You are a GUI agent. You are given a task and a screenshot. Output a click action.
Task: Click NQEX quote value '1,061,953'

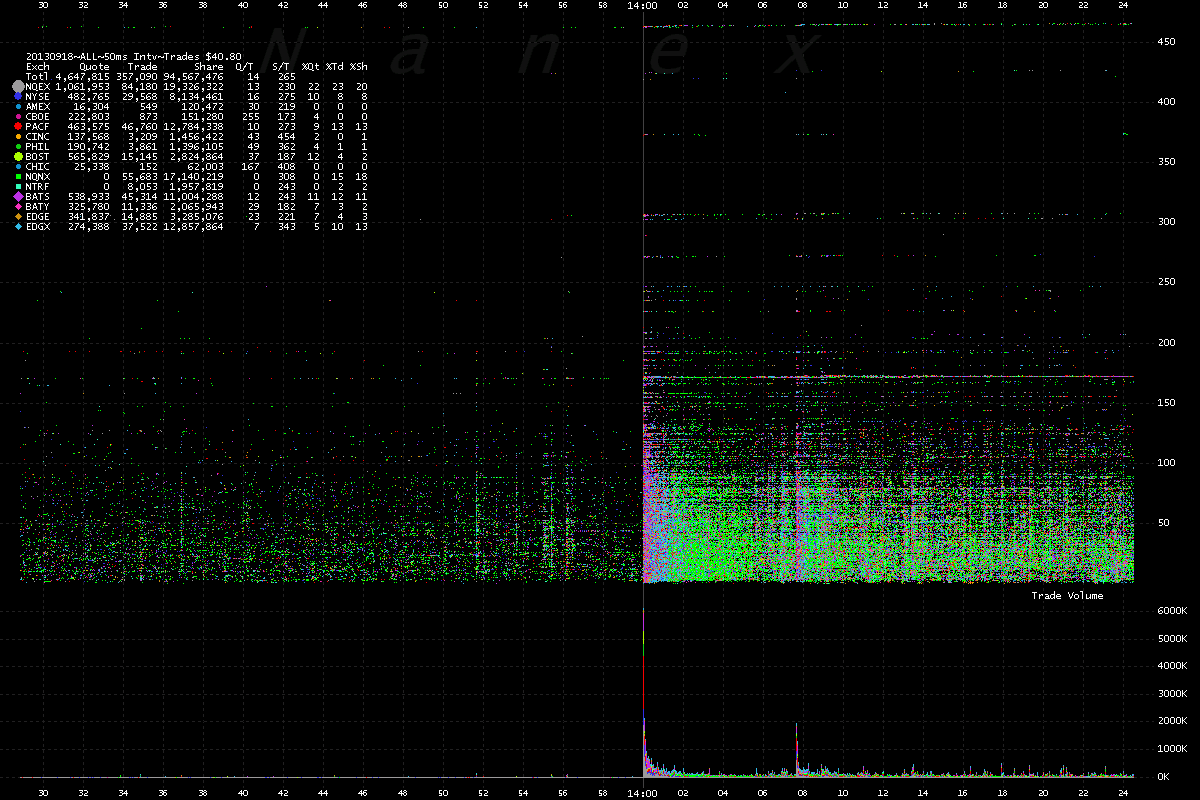click(82, 87)
